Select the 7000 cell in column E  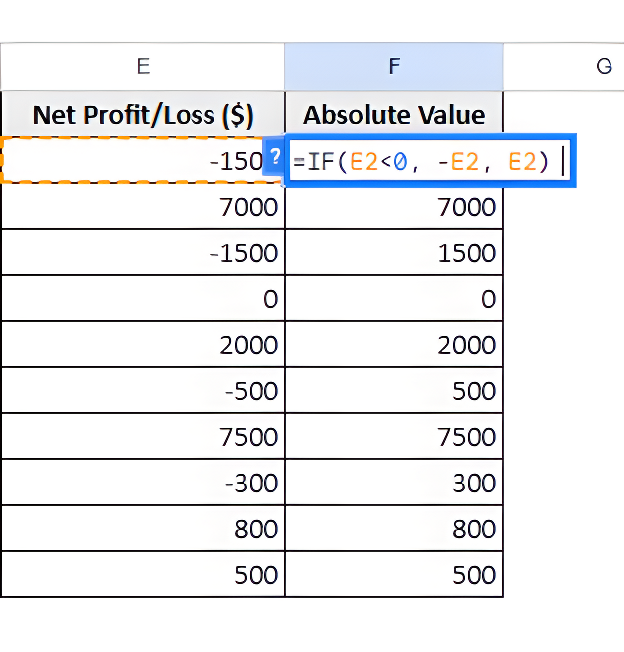[x=143, y=206]
